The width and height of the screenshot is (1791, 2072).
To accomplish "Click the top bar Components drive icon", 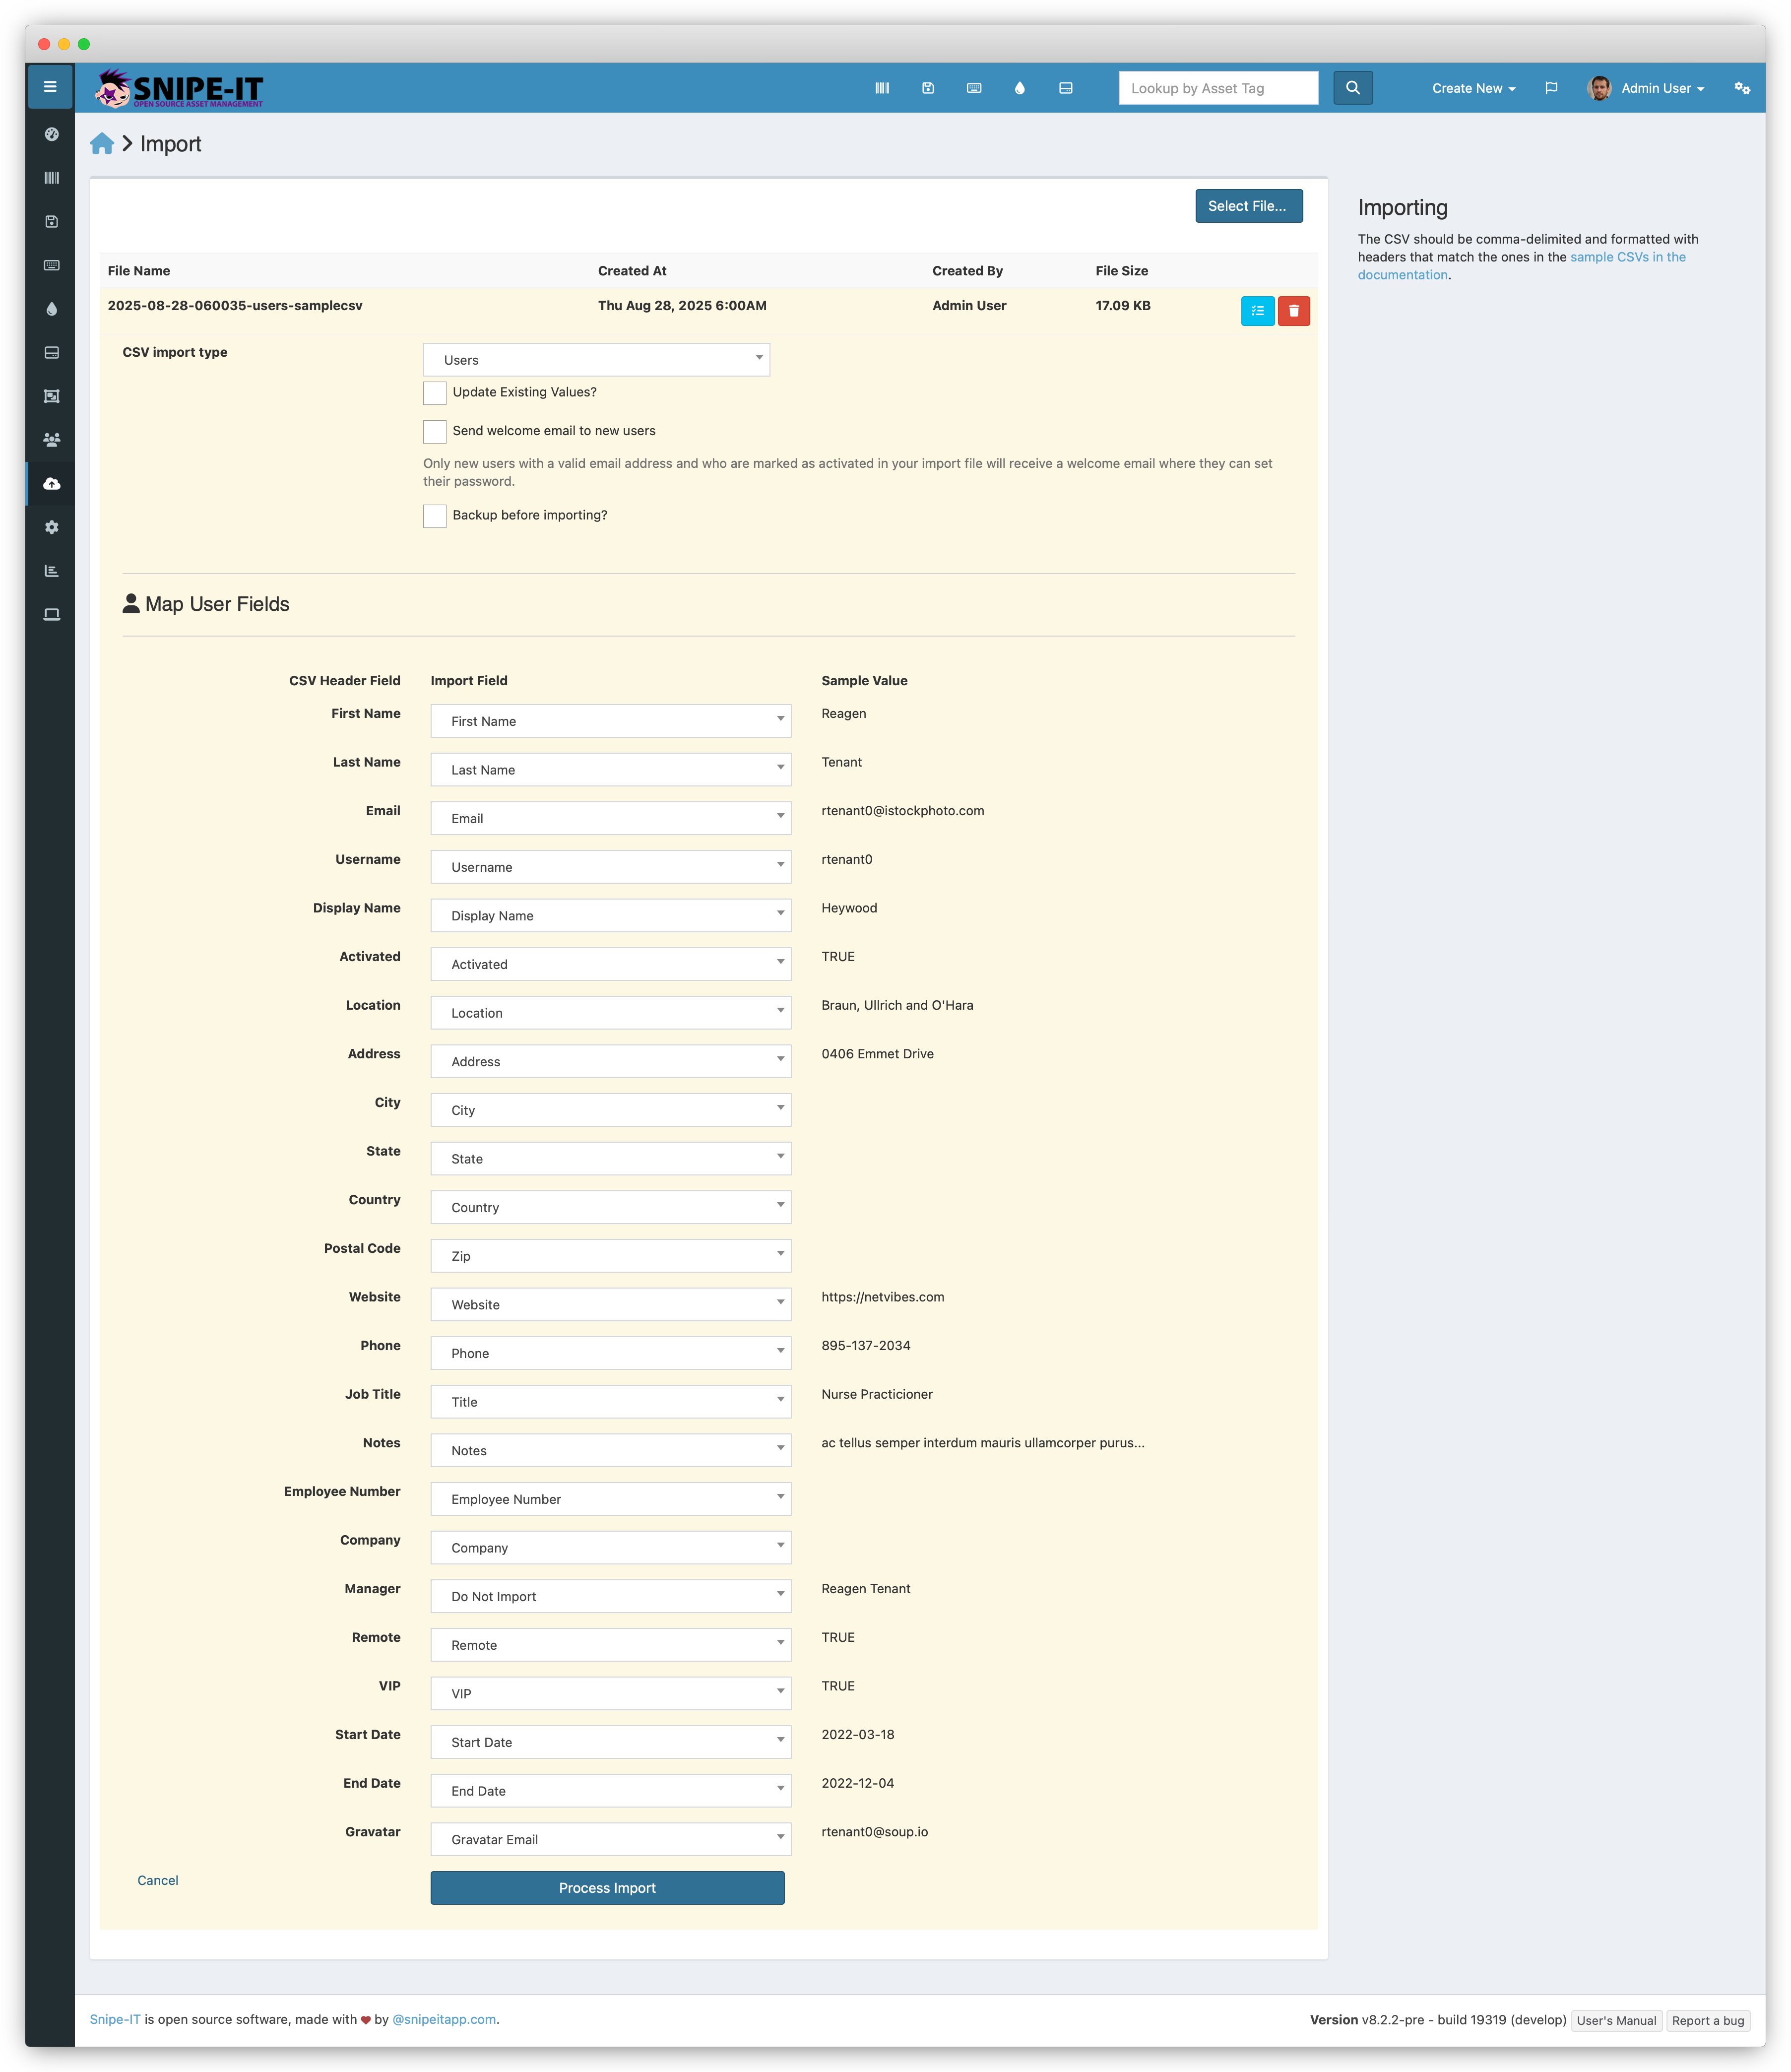I will pos(1066,88).
